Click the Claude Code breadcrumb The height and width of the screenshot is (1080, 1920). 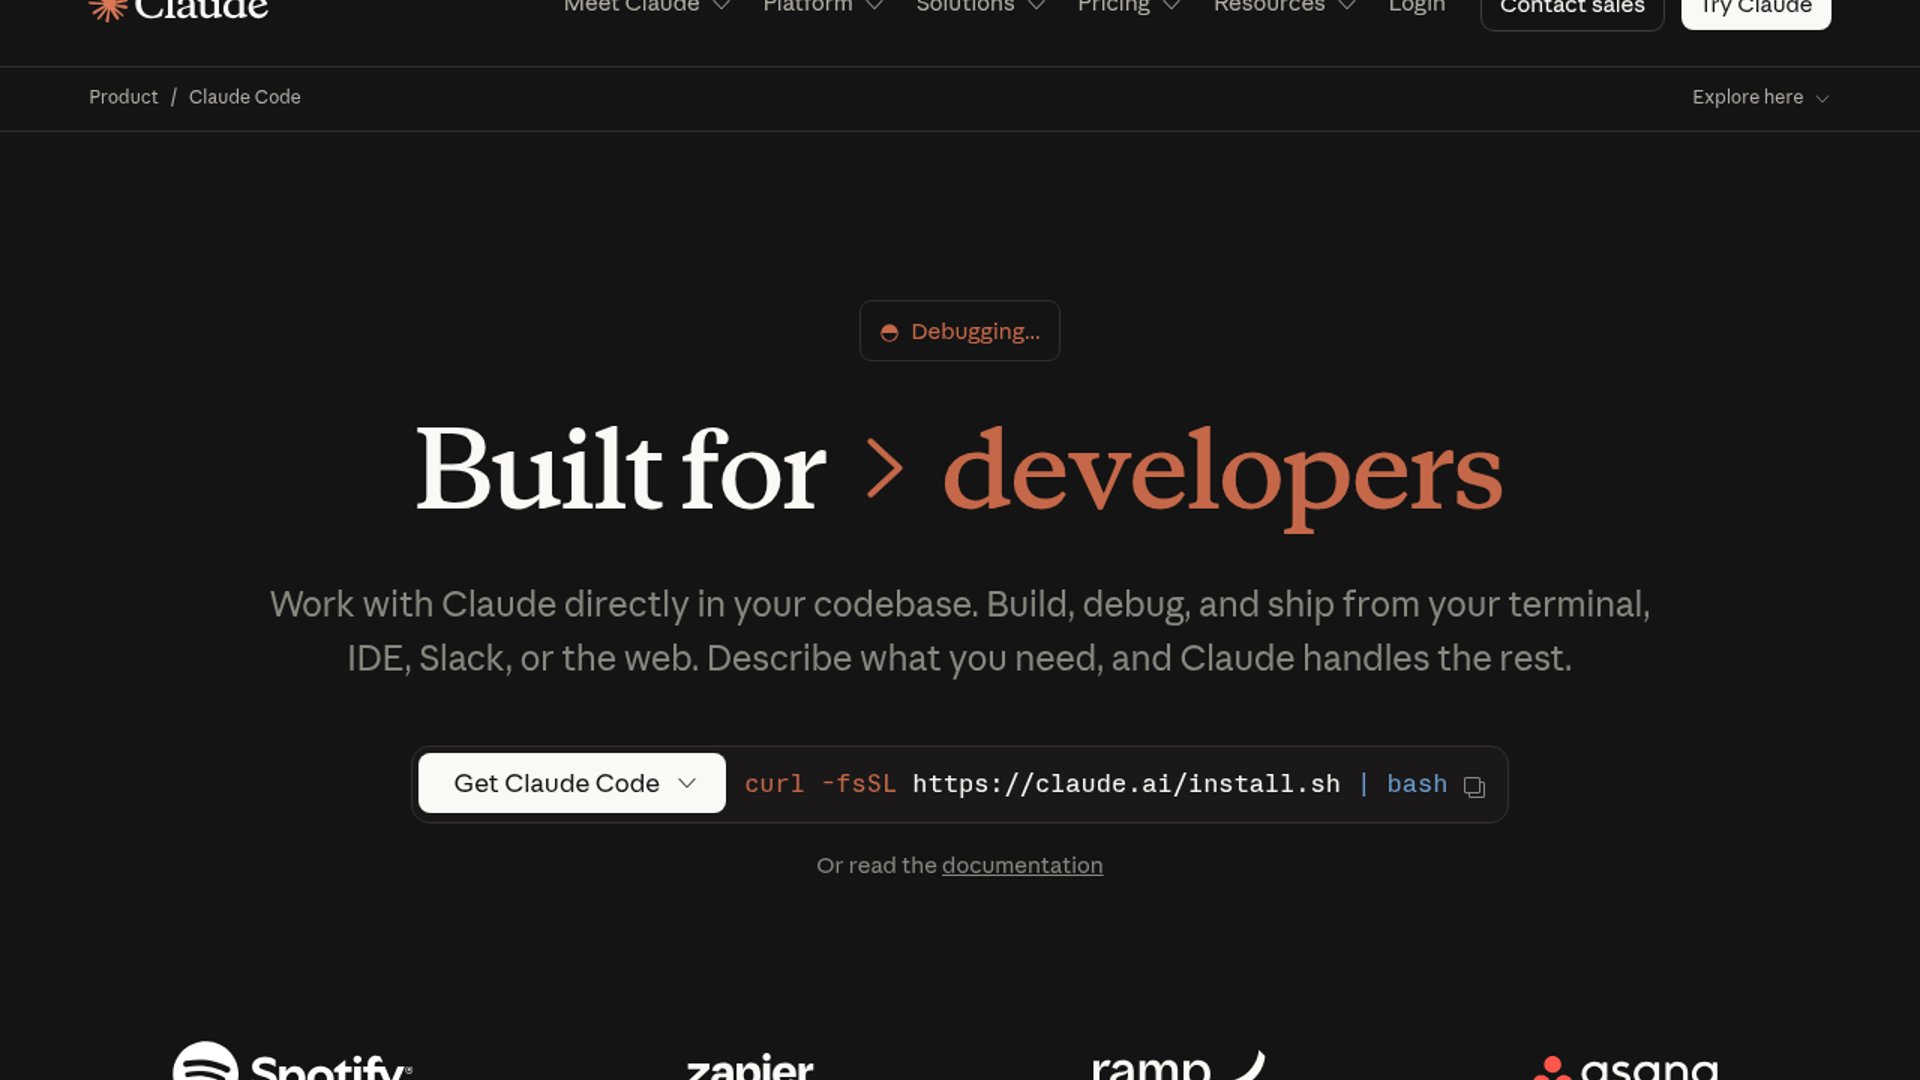click(245, 97)
